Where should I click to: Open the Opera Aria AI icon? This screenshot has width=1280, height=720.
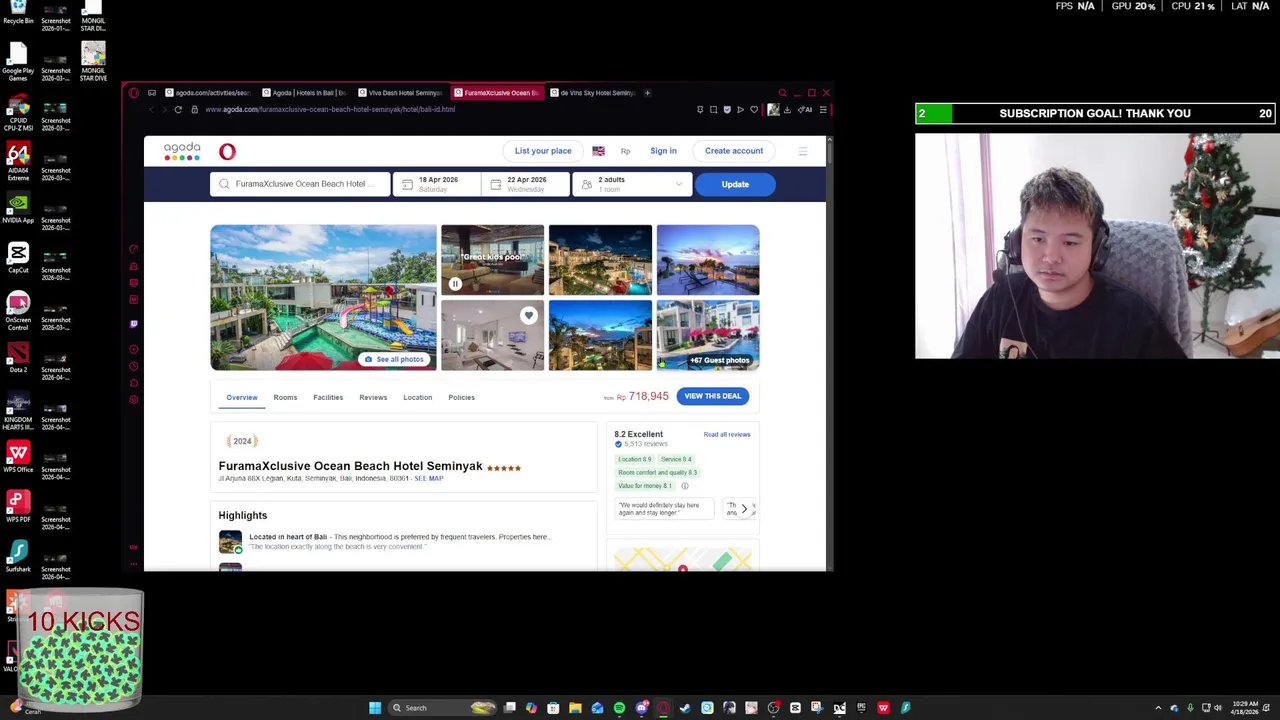tap(806, 109)
